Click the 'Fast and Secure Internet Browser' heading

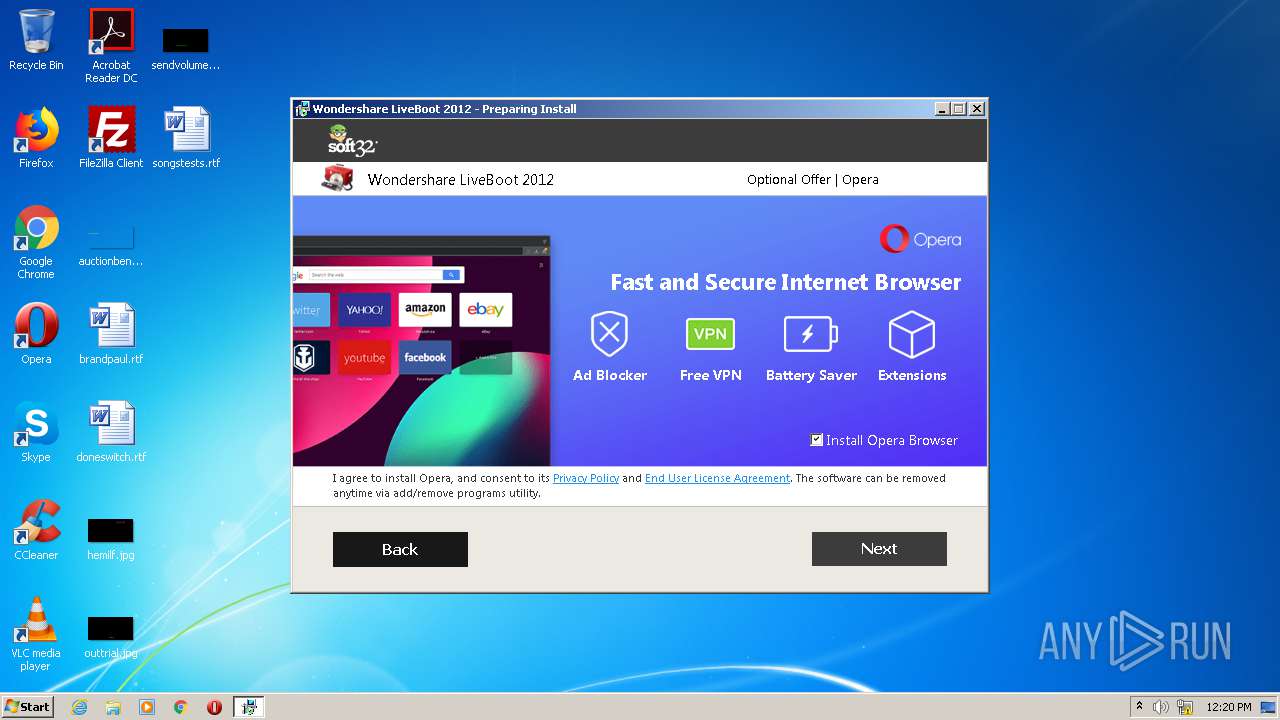[786, 282]
